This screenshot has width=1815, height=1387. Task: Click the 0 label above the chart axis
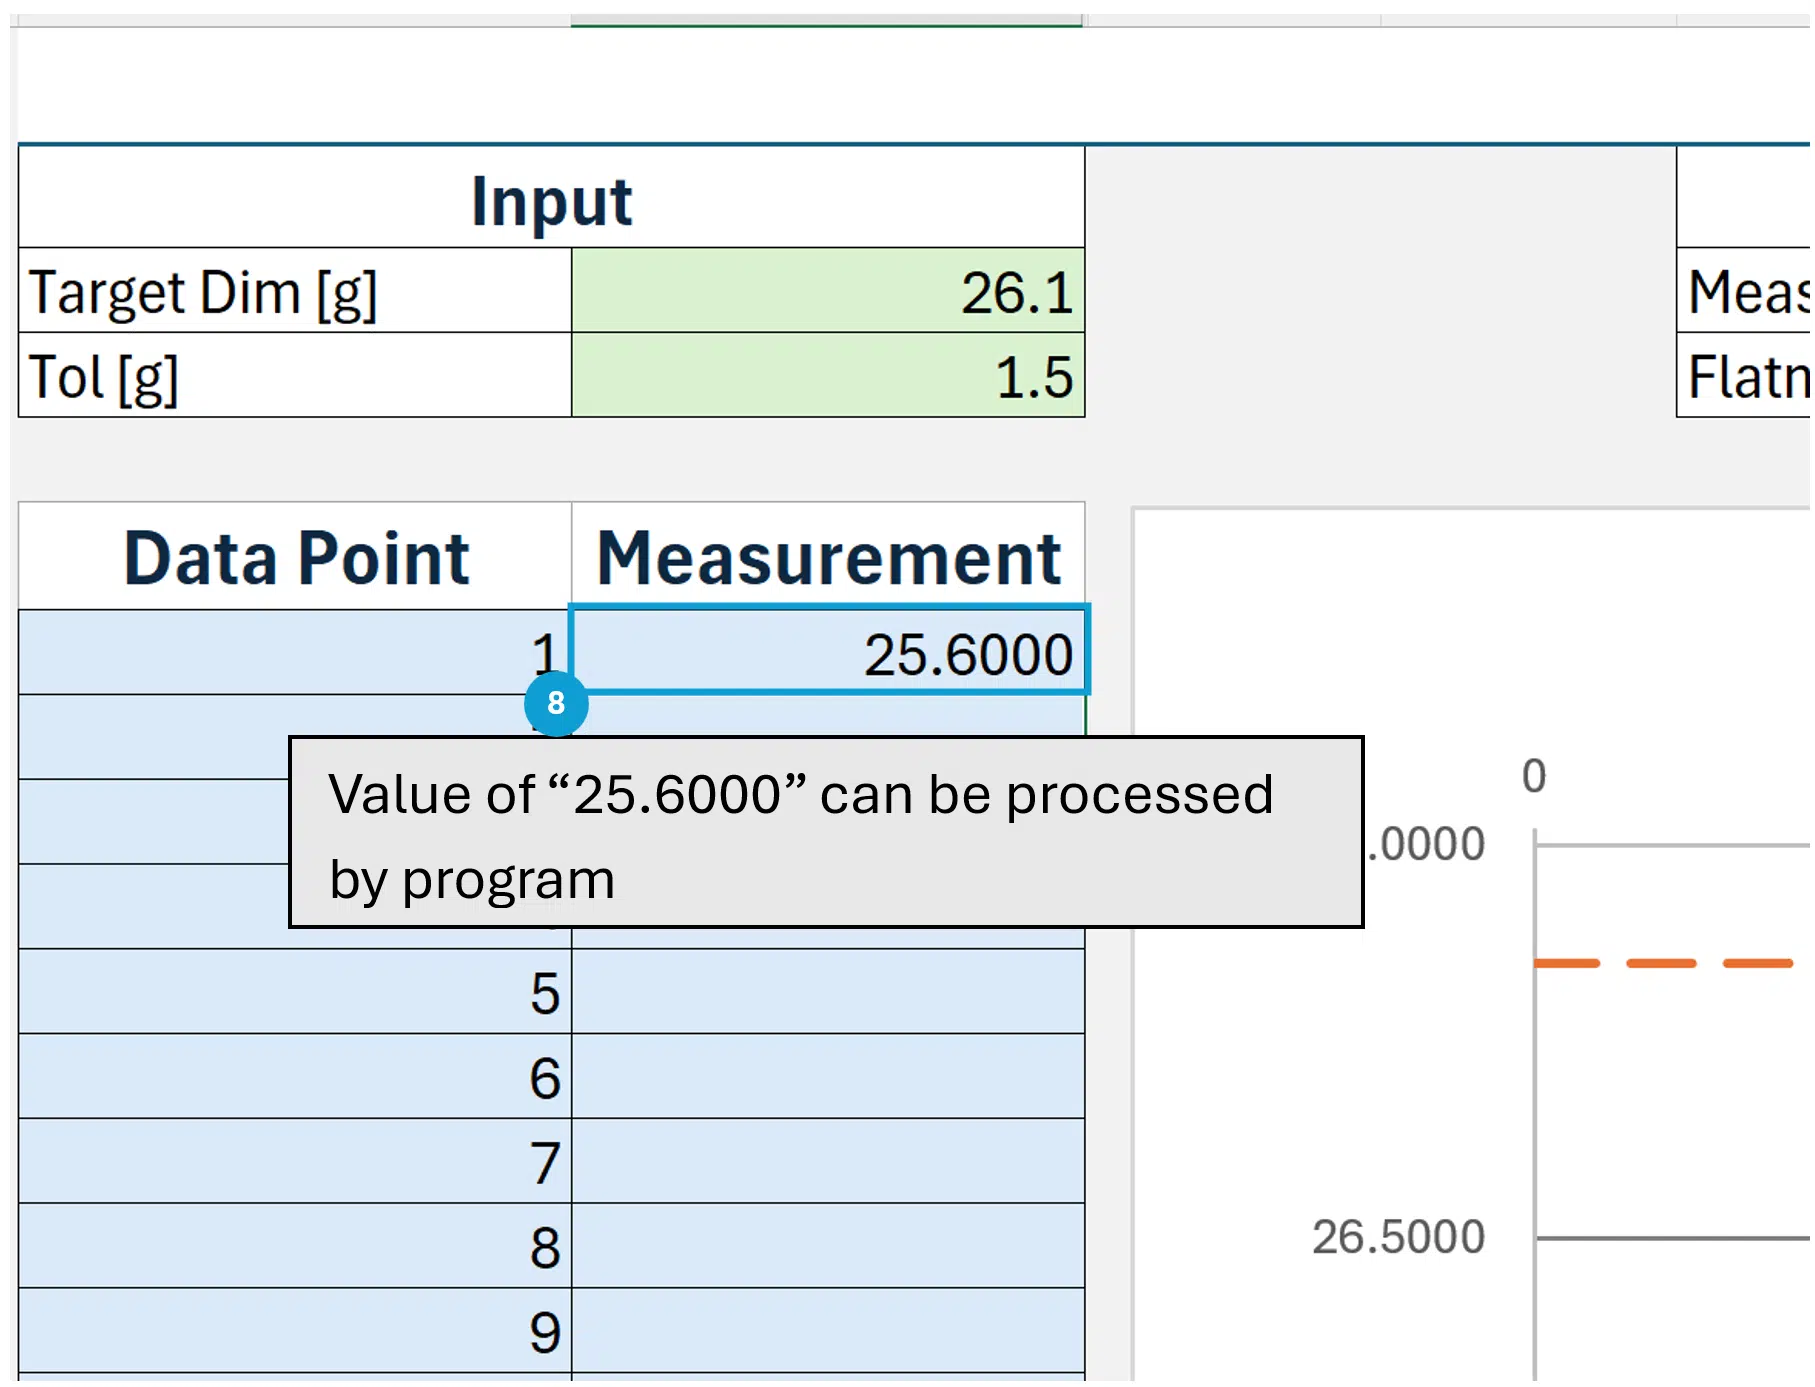[1534, 776]
